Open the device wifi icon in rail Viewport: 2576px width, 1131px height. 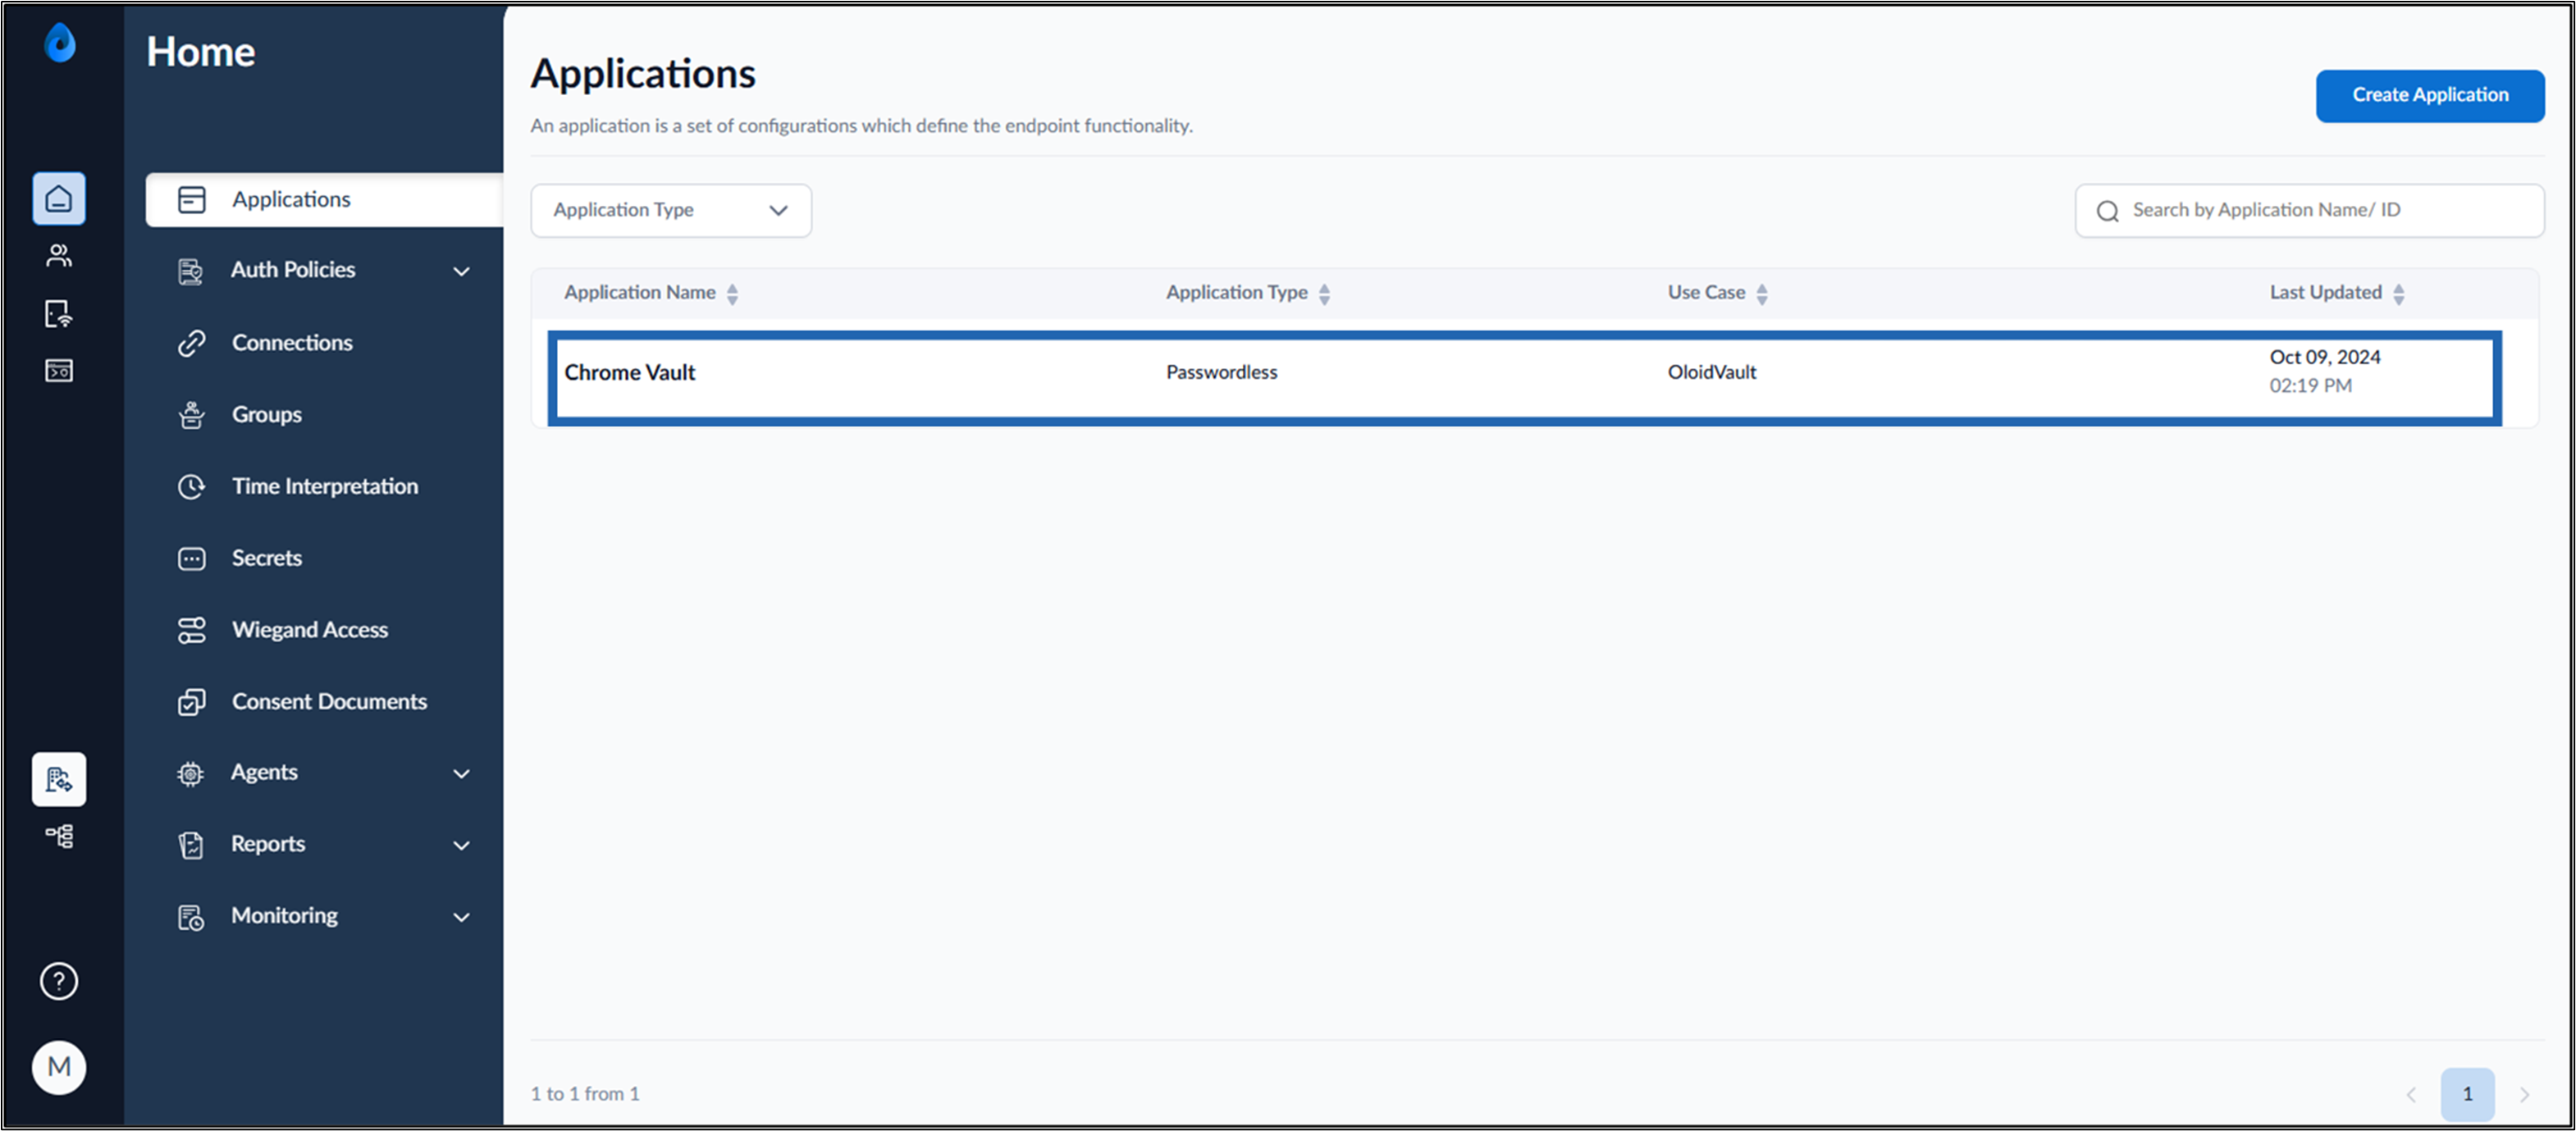[x=59, y=314]
